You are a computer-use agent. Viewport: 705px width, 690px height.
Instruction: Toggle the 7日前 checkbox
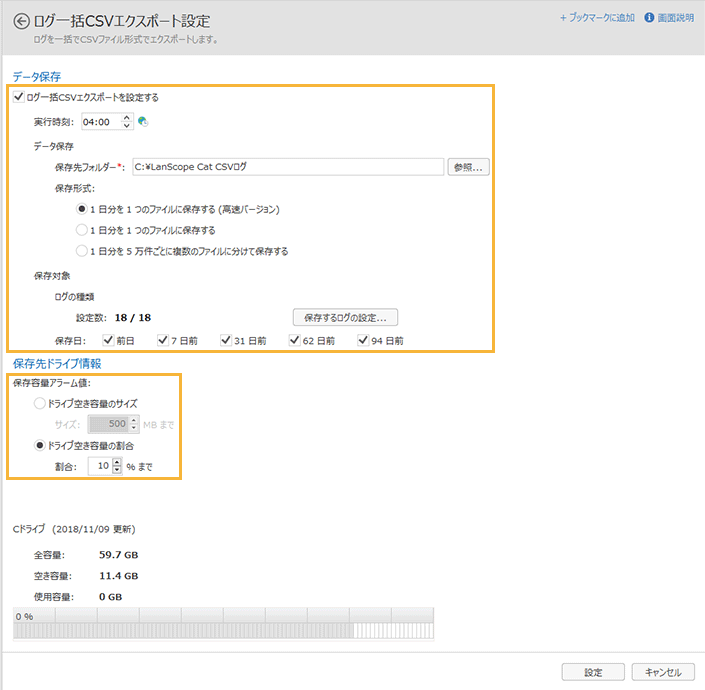click(163, 340)
